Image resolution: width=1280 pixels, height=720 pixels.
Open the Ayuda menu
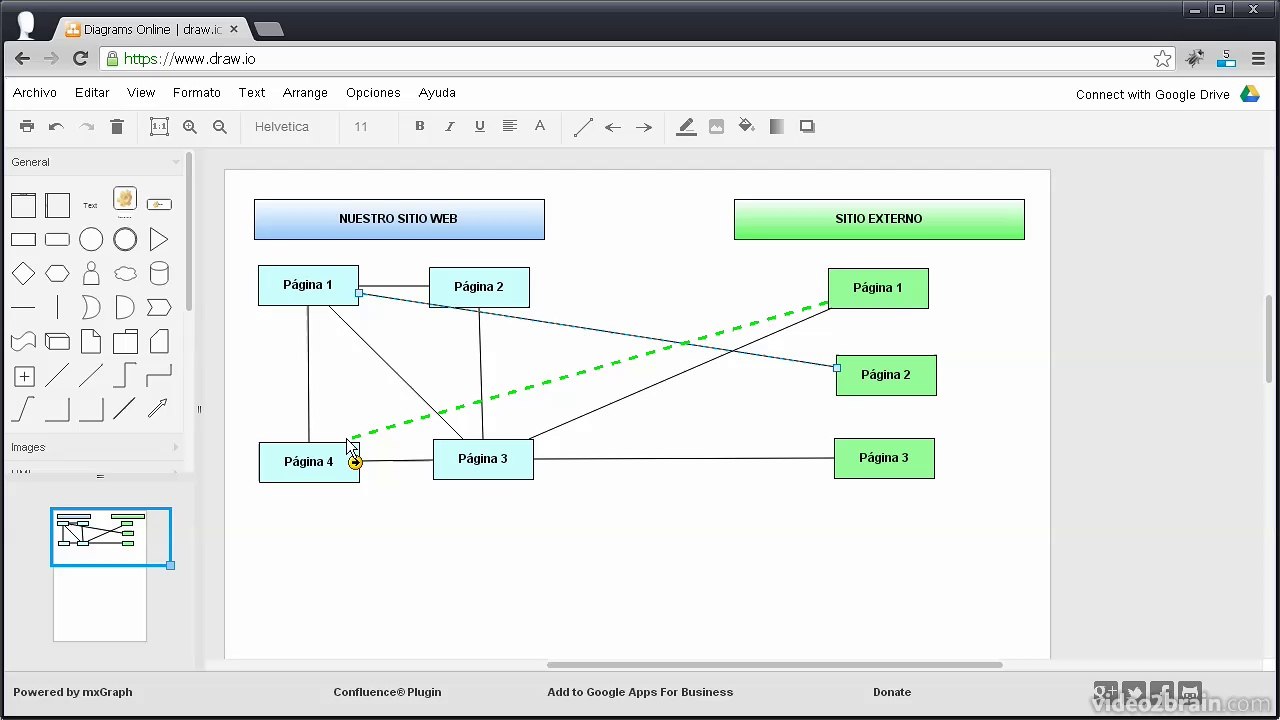click(x=437, y=93)
